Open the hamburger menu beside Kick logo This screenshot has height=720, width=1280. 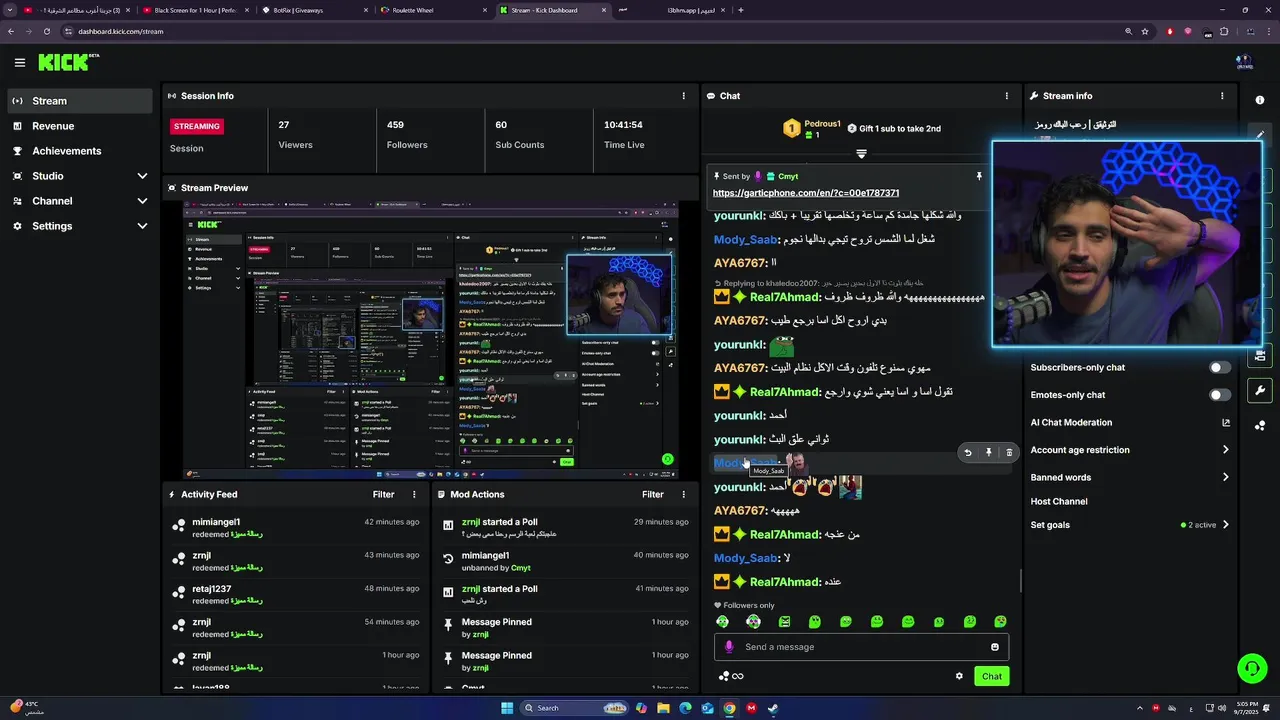[x=20, y=62]
